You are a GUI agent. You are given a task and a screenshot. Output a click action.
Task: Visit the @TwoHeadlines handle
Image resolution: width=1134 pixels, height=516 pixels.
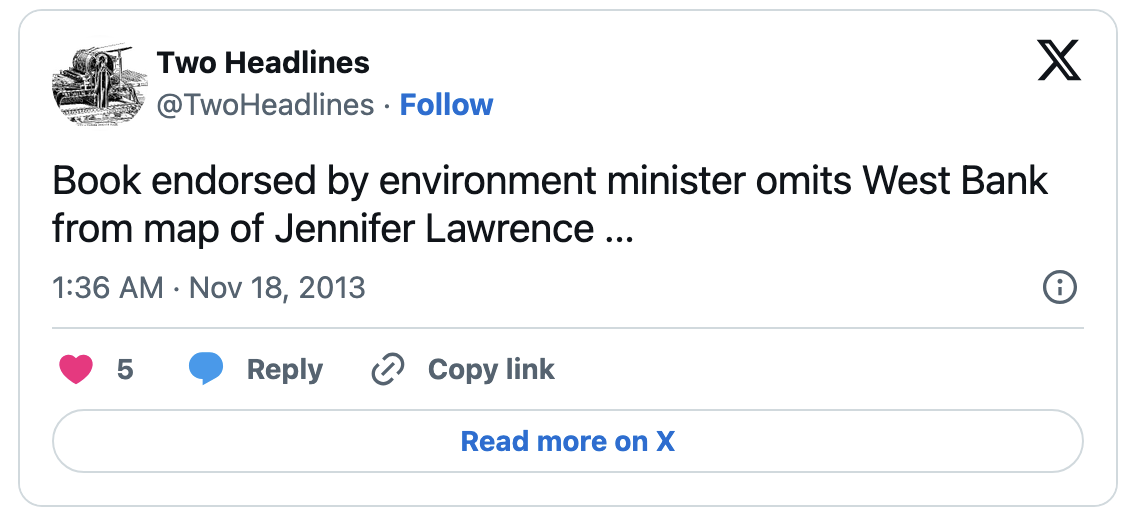tap(265, 105)
